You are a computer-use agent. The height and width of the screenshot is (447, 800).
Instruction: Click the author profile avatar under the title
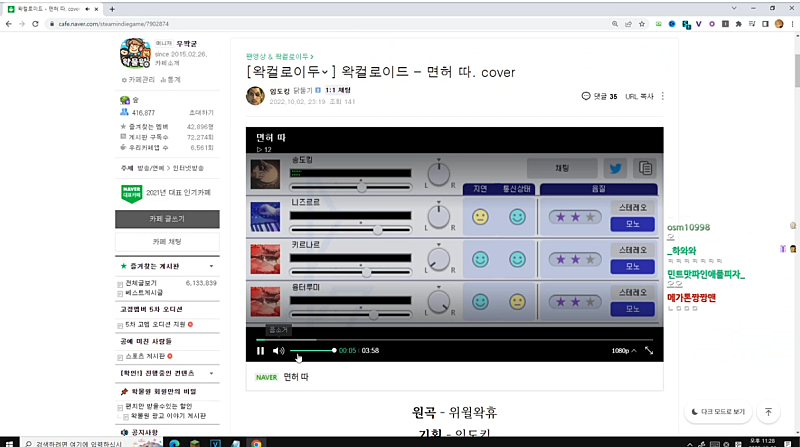point(256,95)
